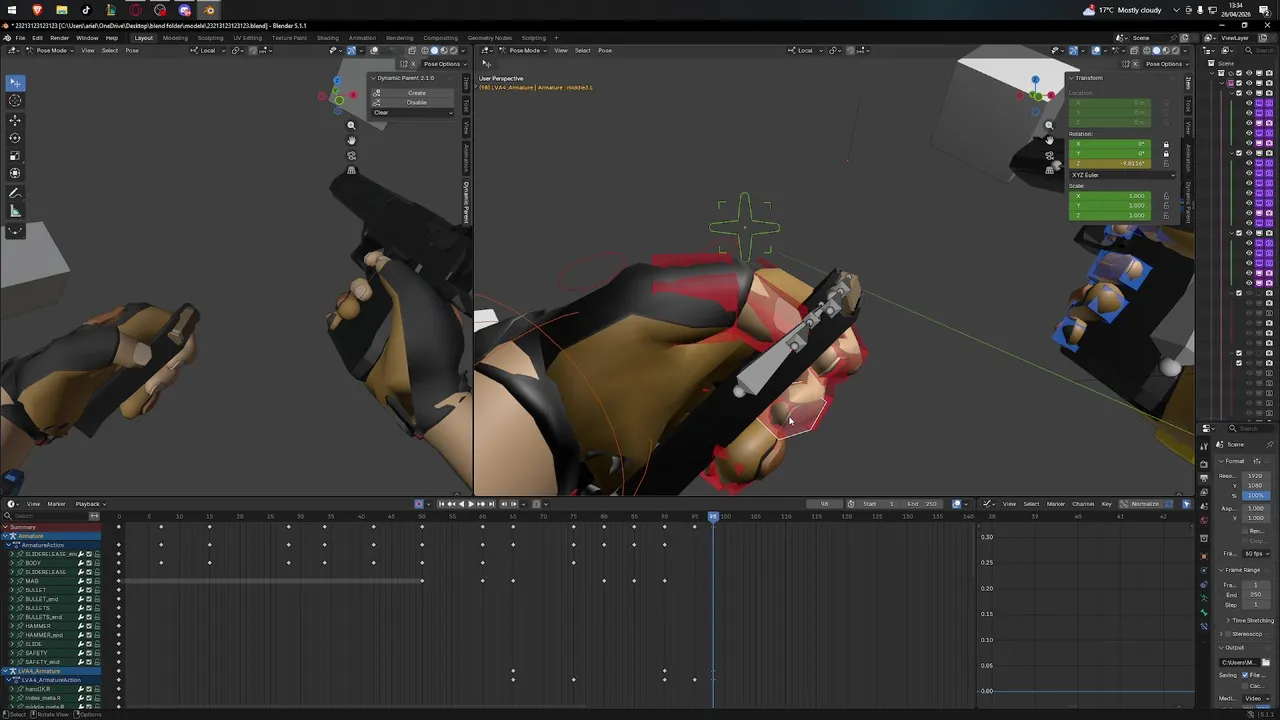The height and width of the screenshot is (720, 1280).
Task: Open the Render menu
Action: [60, 38]
